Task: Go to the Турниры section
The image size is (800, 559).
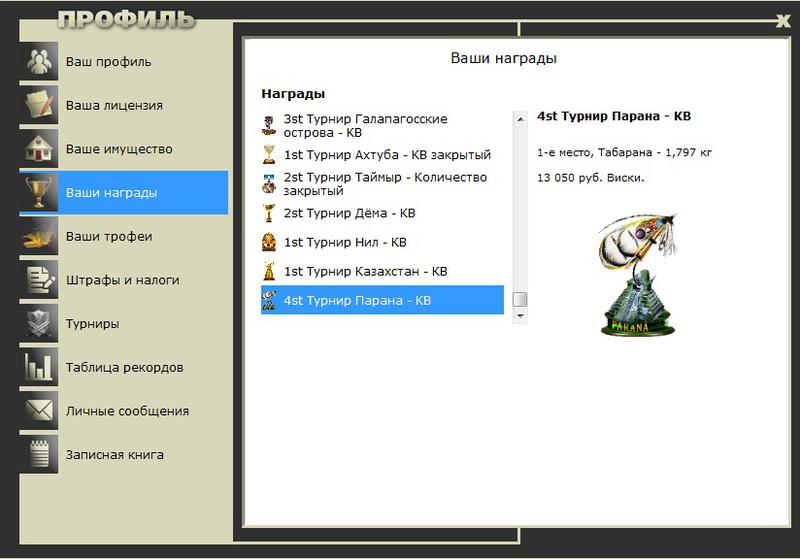Action: pos(123,323)
